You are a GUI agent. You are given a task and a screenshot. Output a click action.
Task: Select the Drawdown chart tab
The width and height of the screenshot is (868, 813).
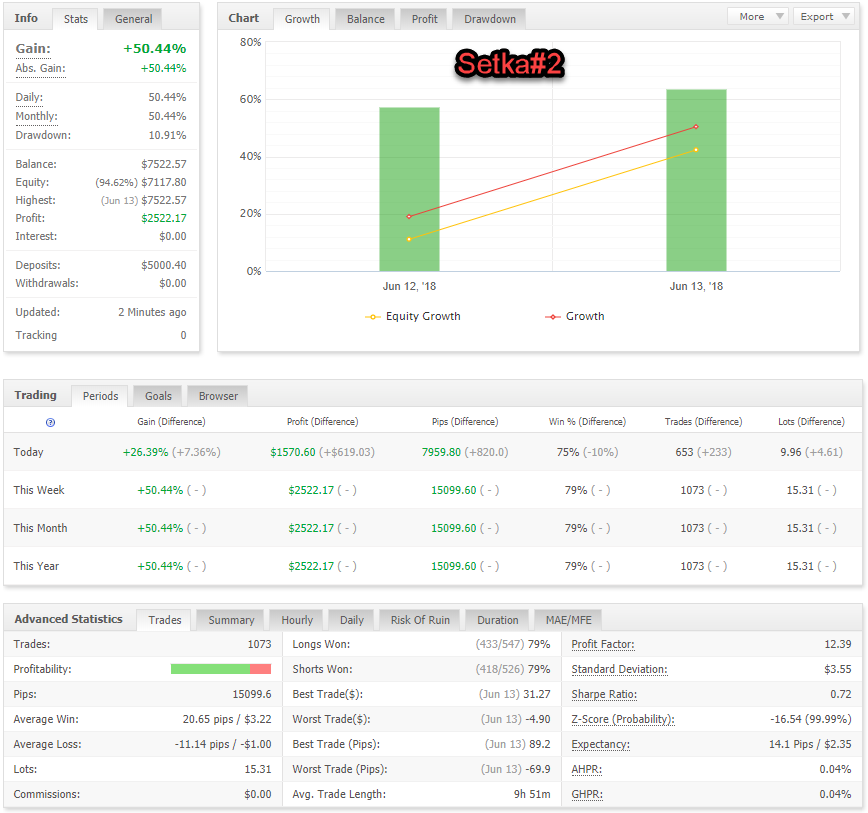(489, 19)
